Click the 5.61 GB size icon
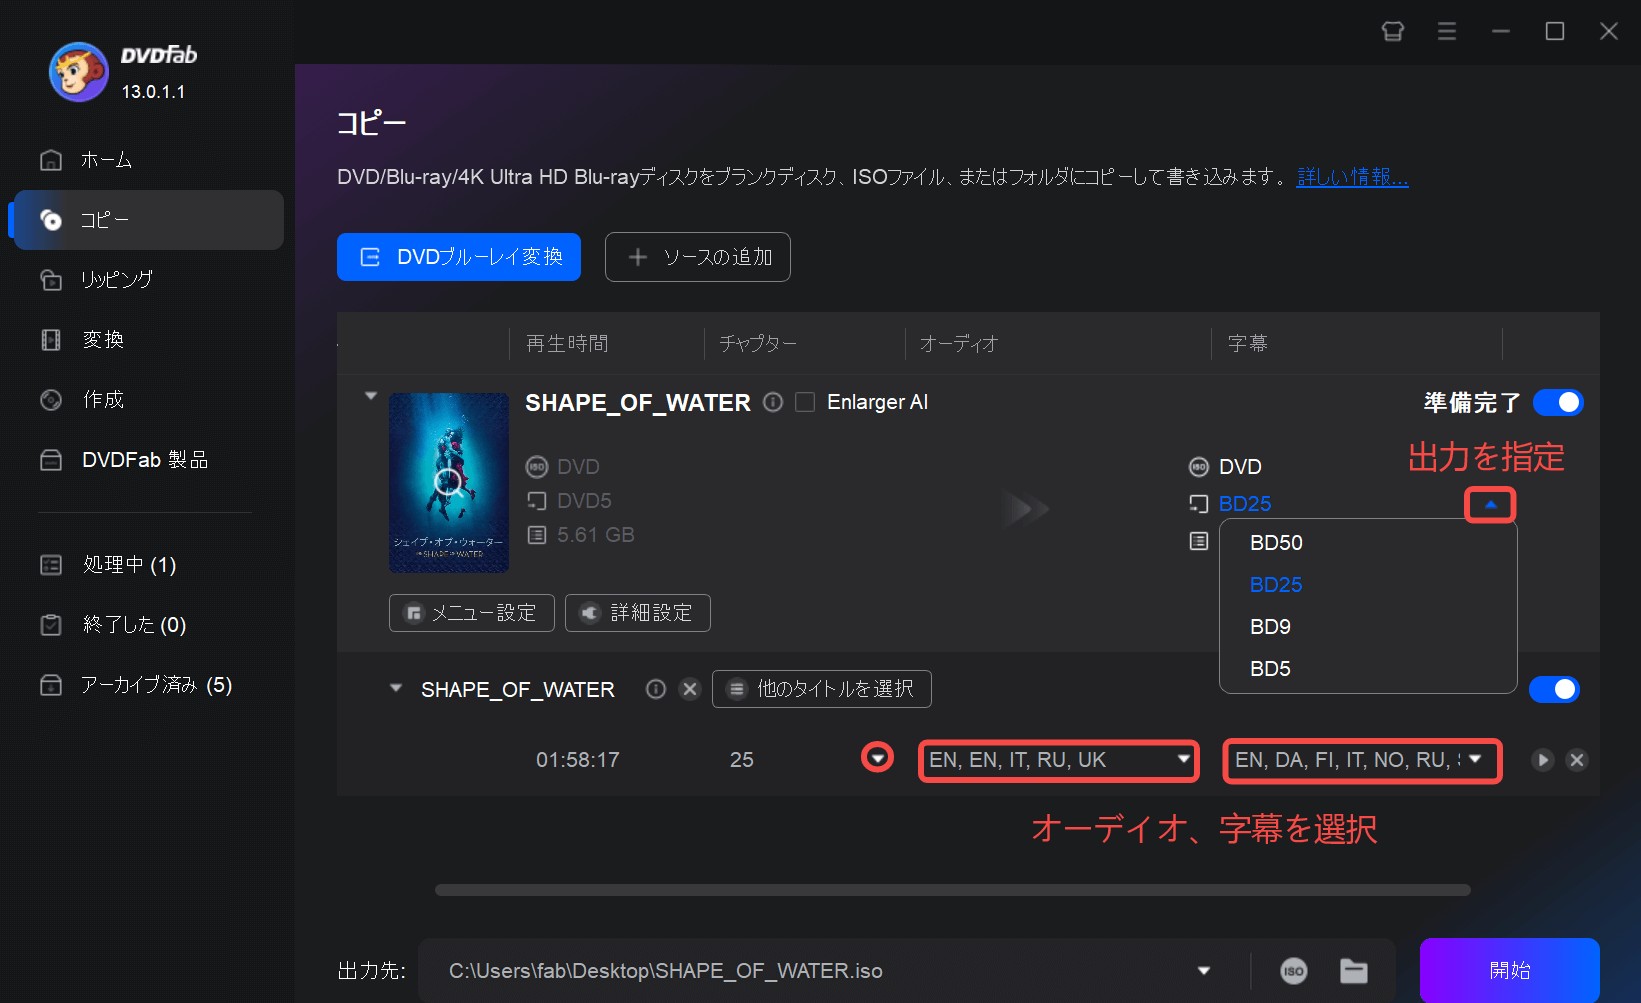 (x=537, y=535)
